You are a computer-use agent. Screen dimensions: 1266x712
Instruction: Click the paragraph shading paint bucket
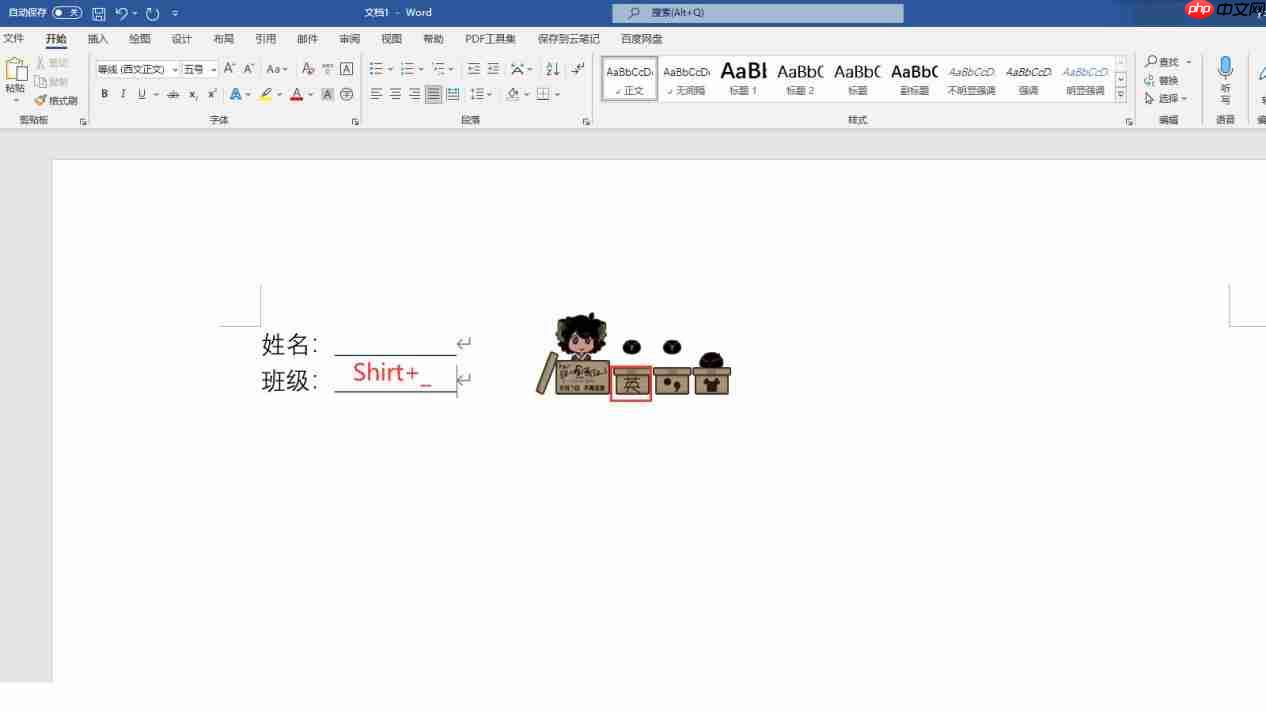513,94
